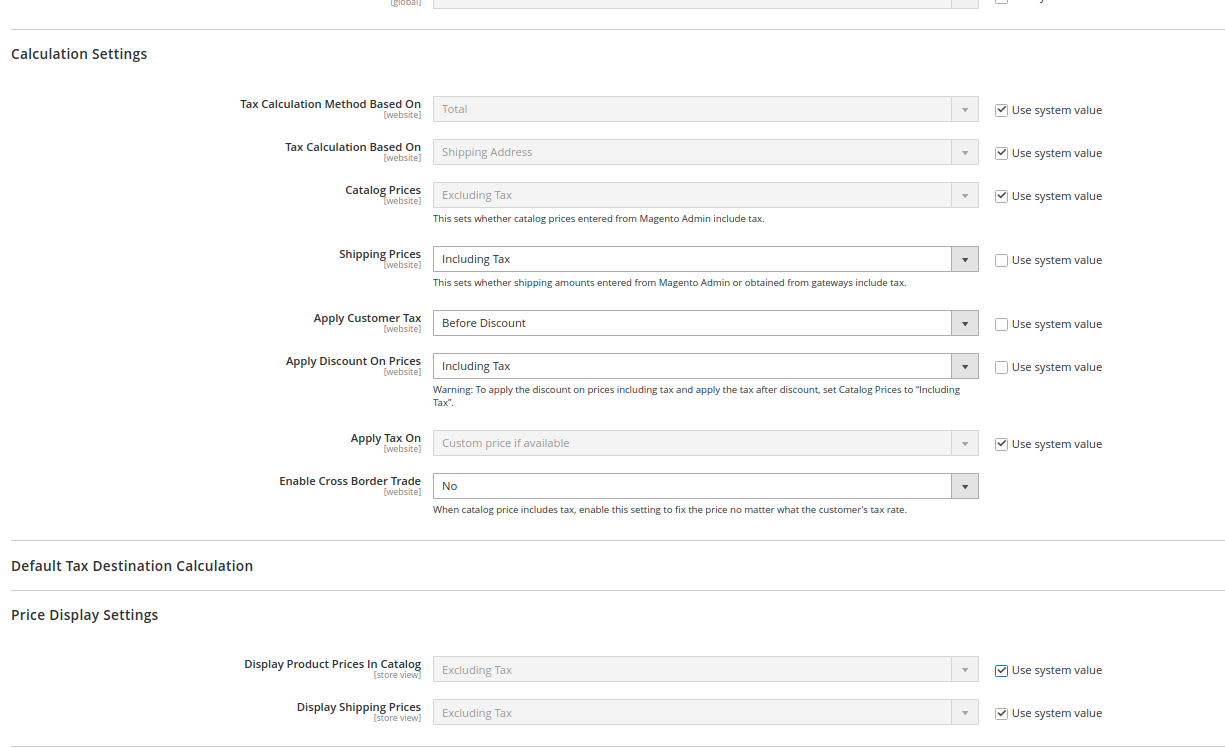Open the Tax Calculation Method Based On dropdown
The width and height of the screenshot is (1225, 748).
pos(963,109)
